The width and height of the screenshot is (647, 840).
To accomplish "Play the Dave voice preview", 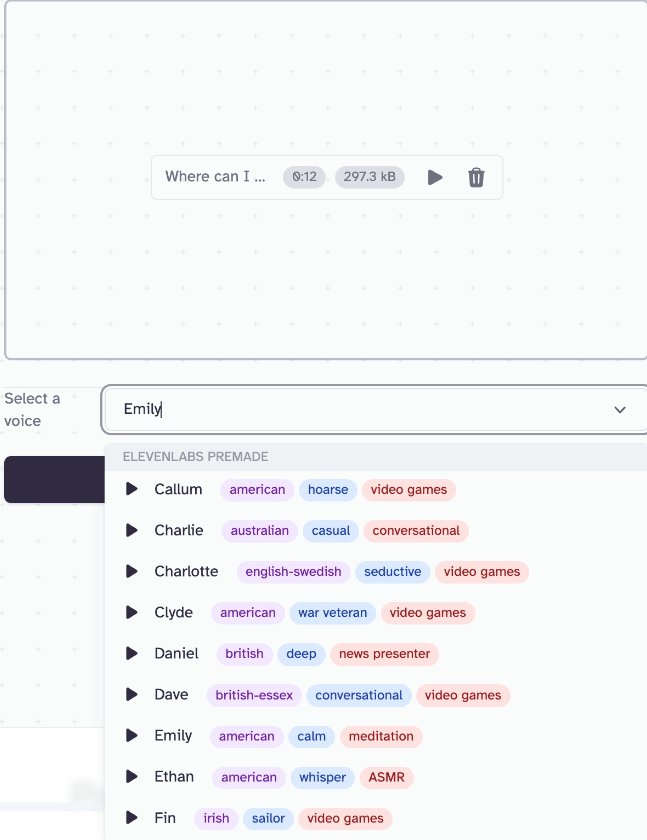I will point(131,694).
